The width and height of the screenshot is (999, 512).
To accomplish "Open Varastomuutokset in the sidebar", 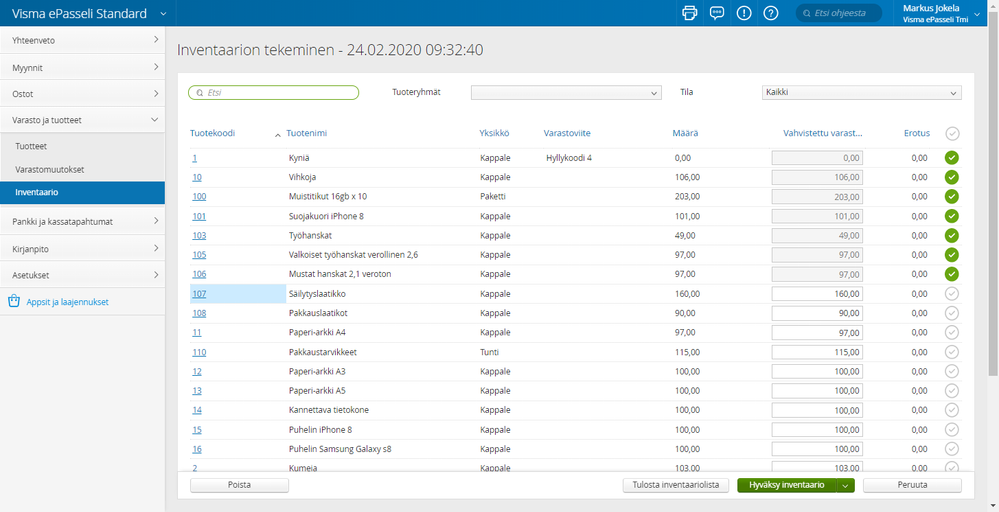I will pyautogui.click(x=49, y=168).
